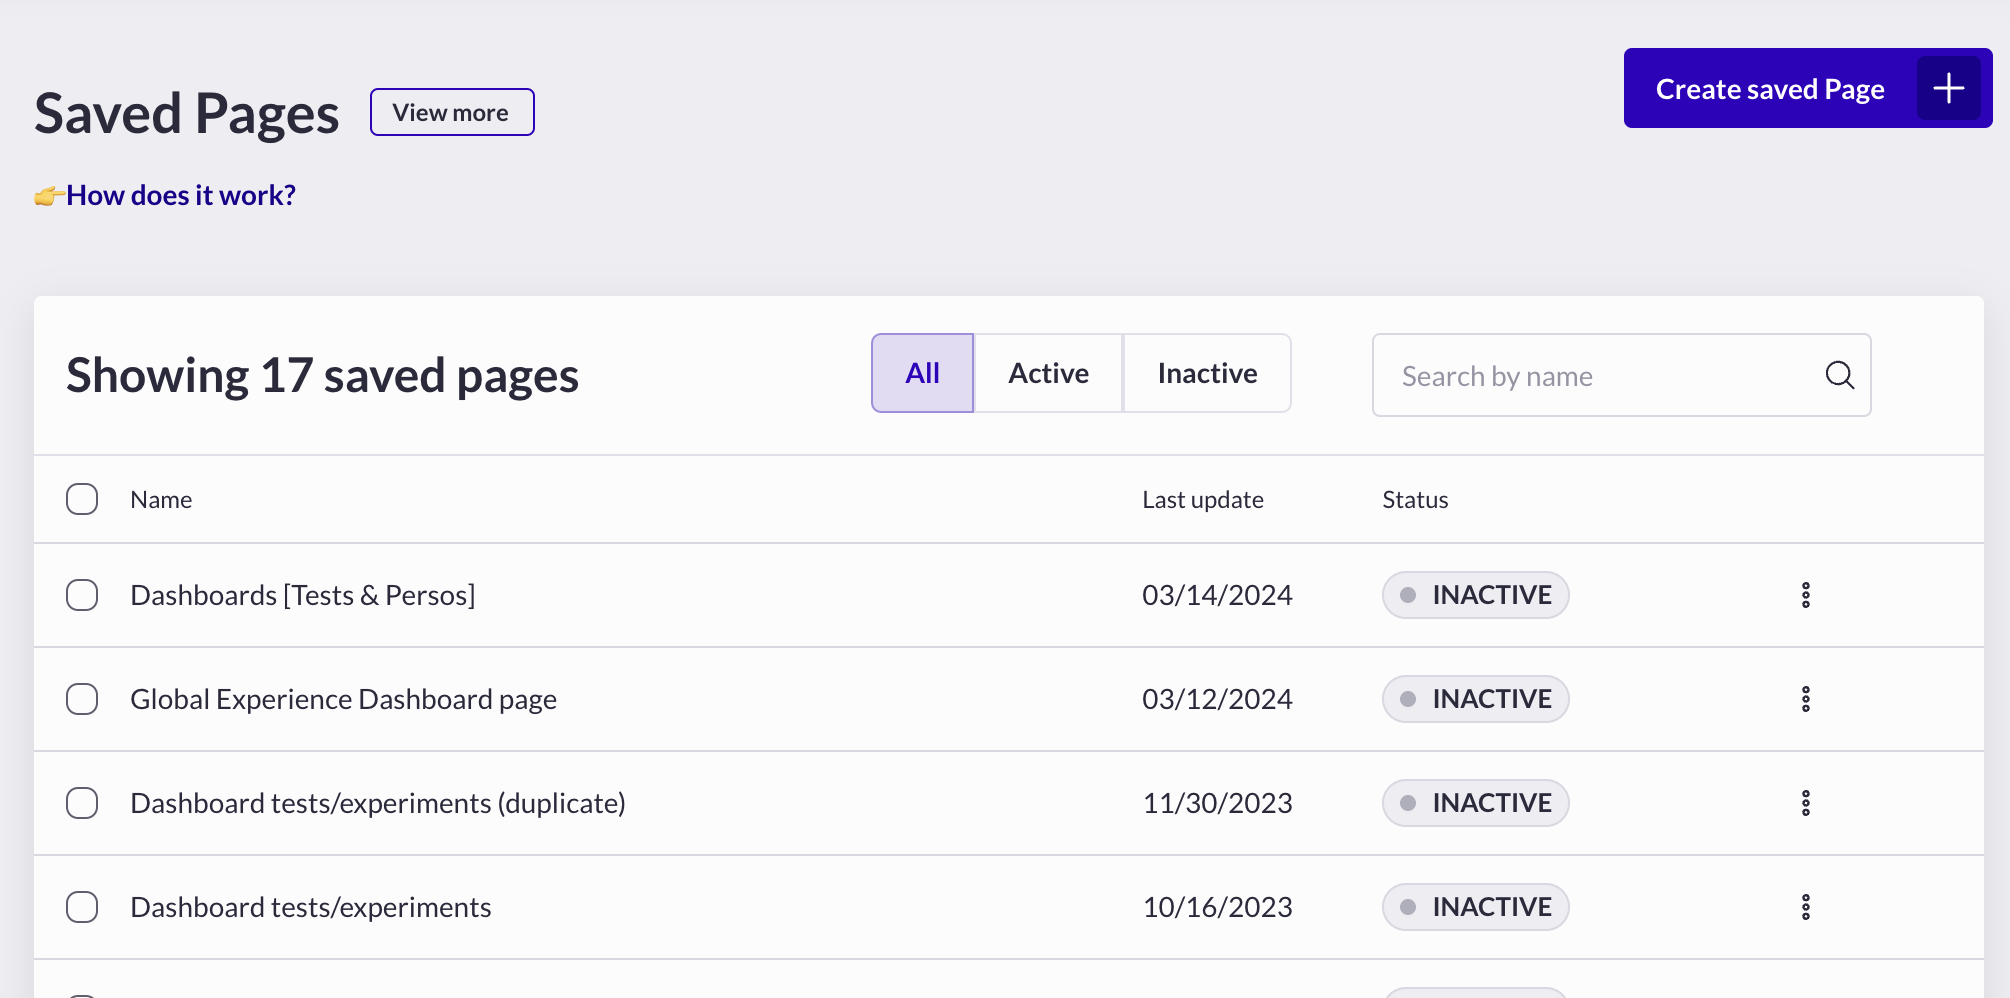Click INACTIVE badge in the 10/16/2023 row

(1476, 907)
